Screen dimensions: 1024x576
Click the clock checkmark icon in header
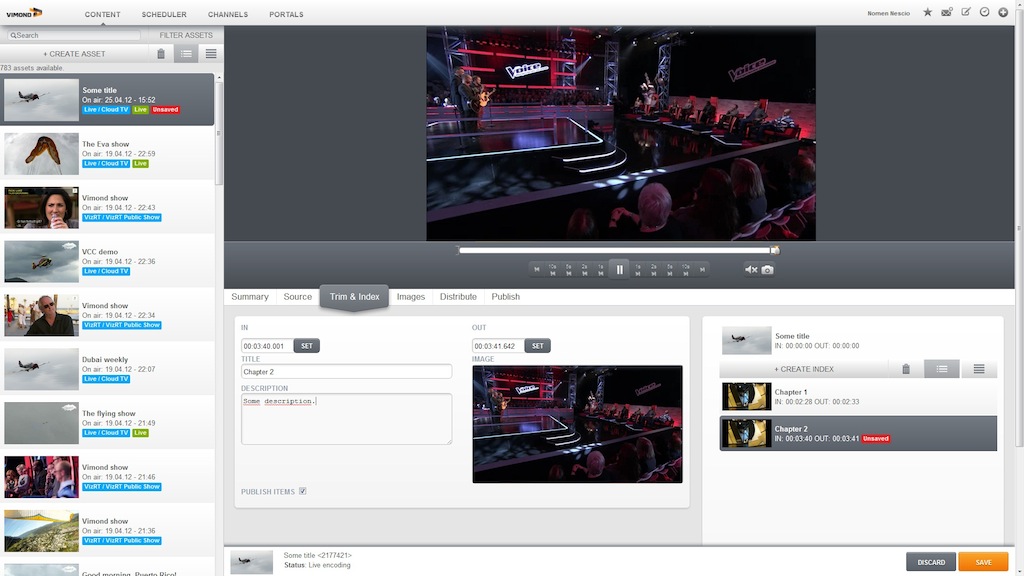[x=984, y=12]
